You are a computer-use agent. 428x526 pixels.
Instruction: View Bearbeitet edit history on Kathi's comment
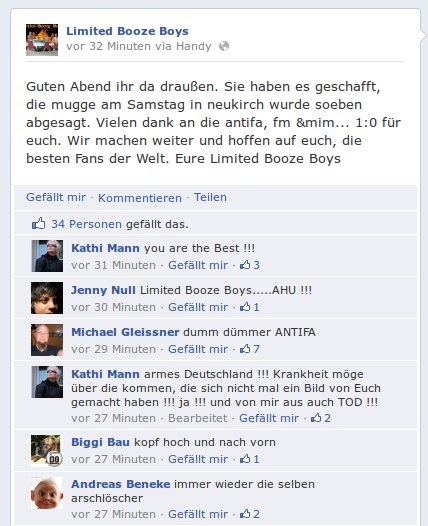pos(198,418)
